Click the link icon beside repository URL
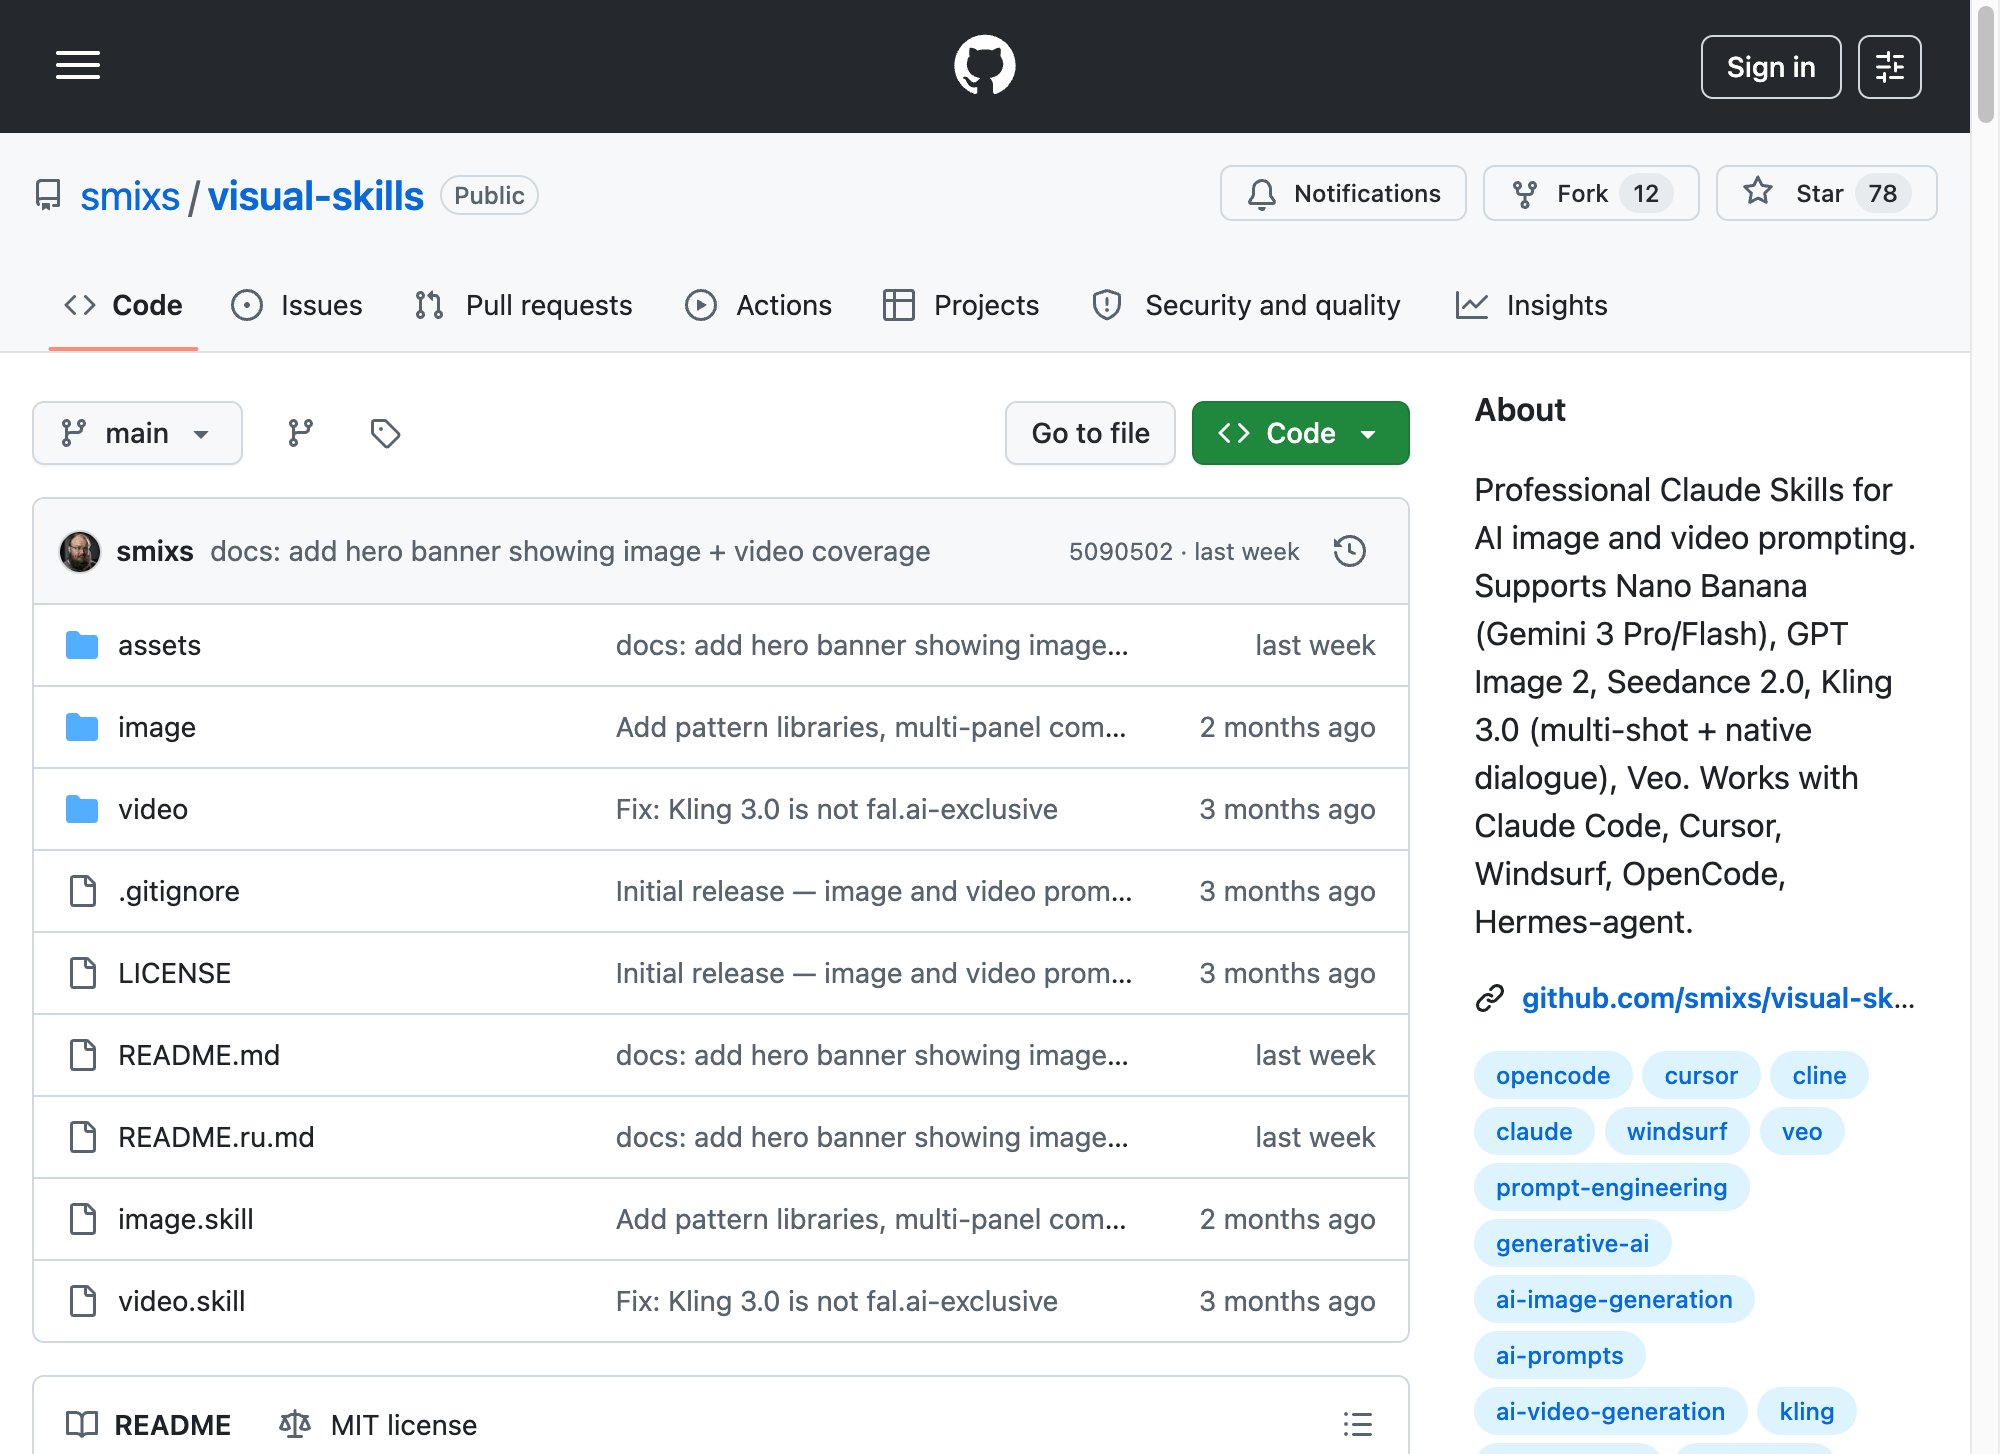Image resolution: width=2000 pixels, height=1454 pixels. (x=1490, y=998)
